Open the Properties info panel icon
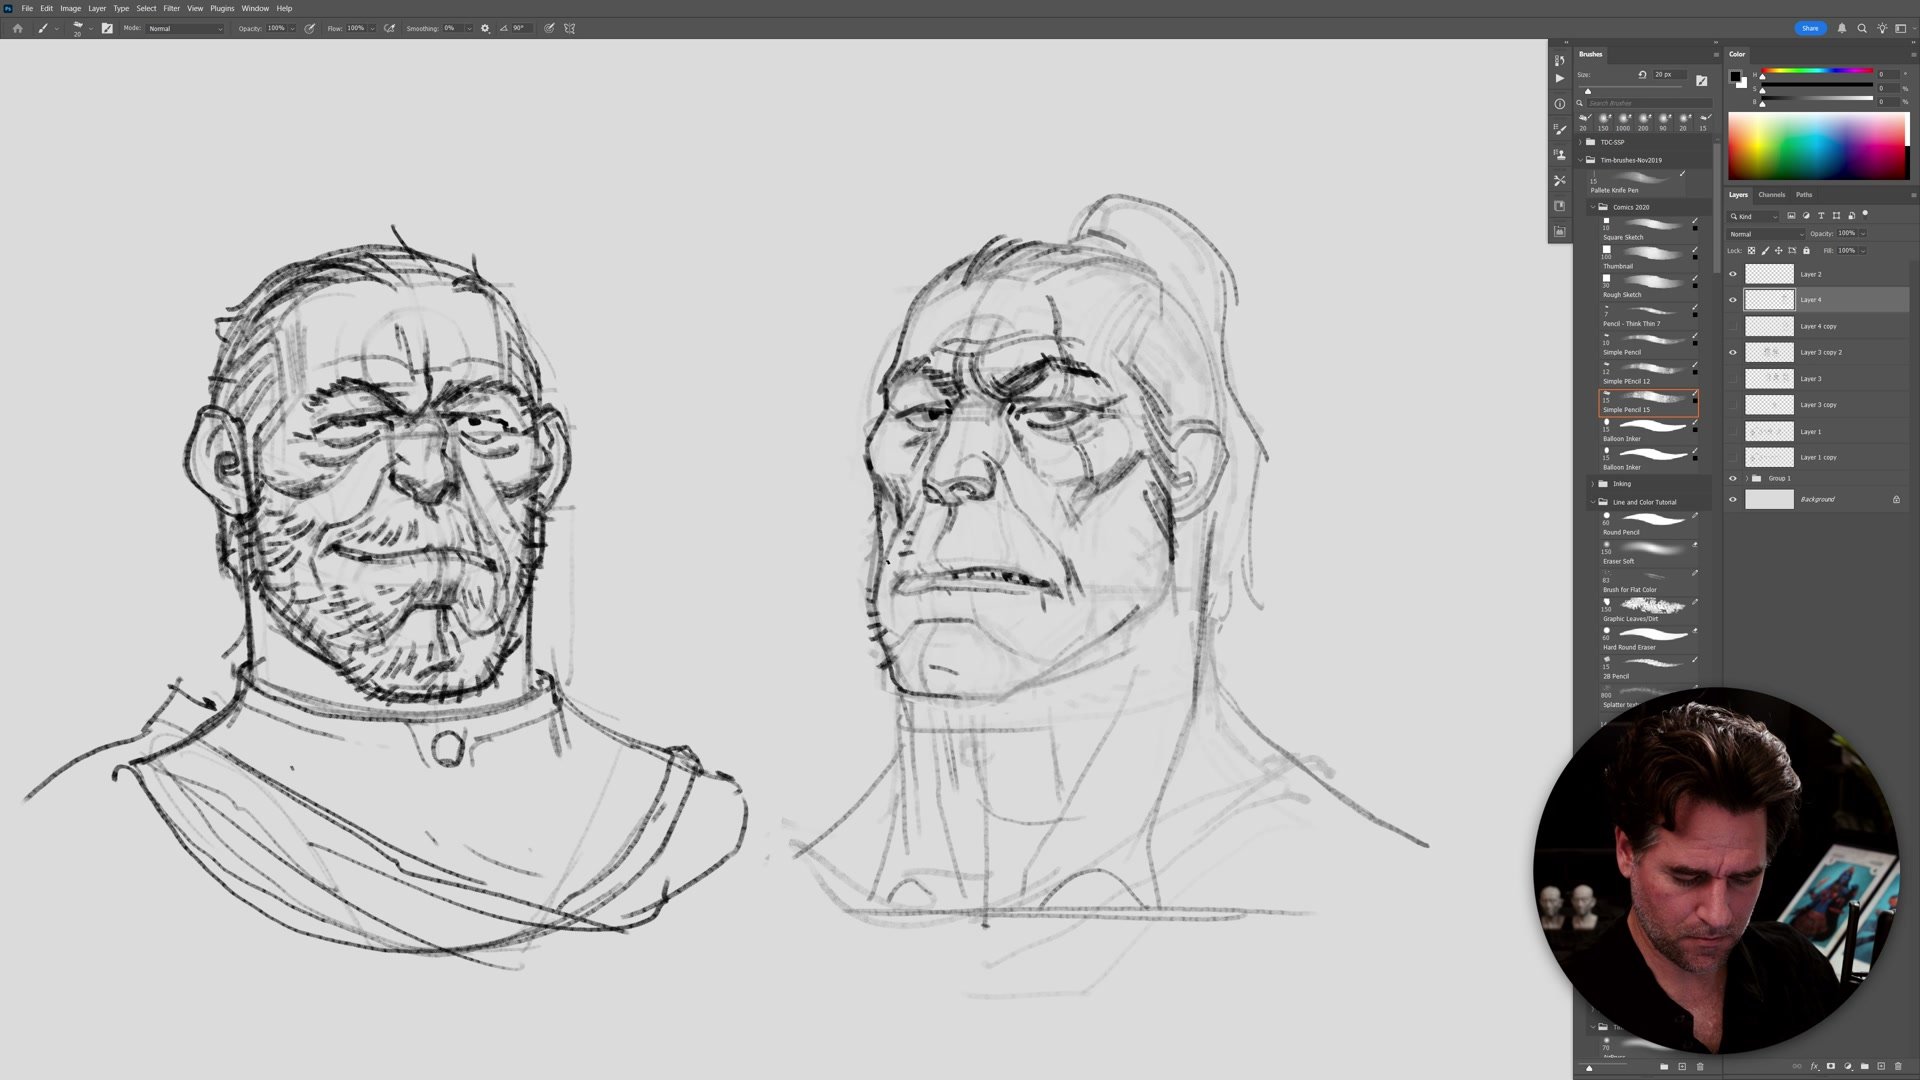Screen dimensions: 1920x1080 [x=1560, y=104]
